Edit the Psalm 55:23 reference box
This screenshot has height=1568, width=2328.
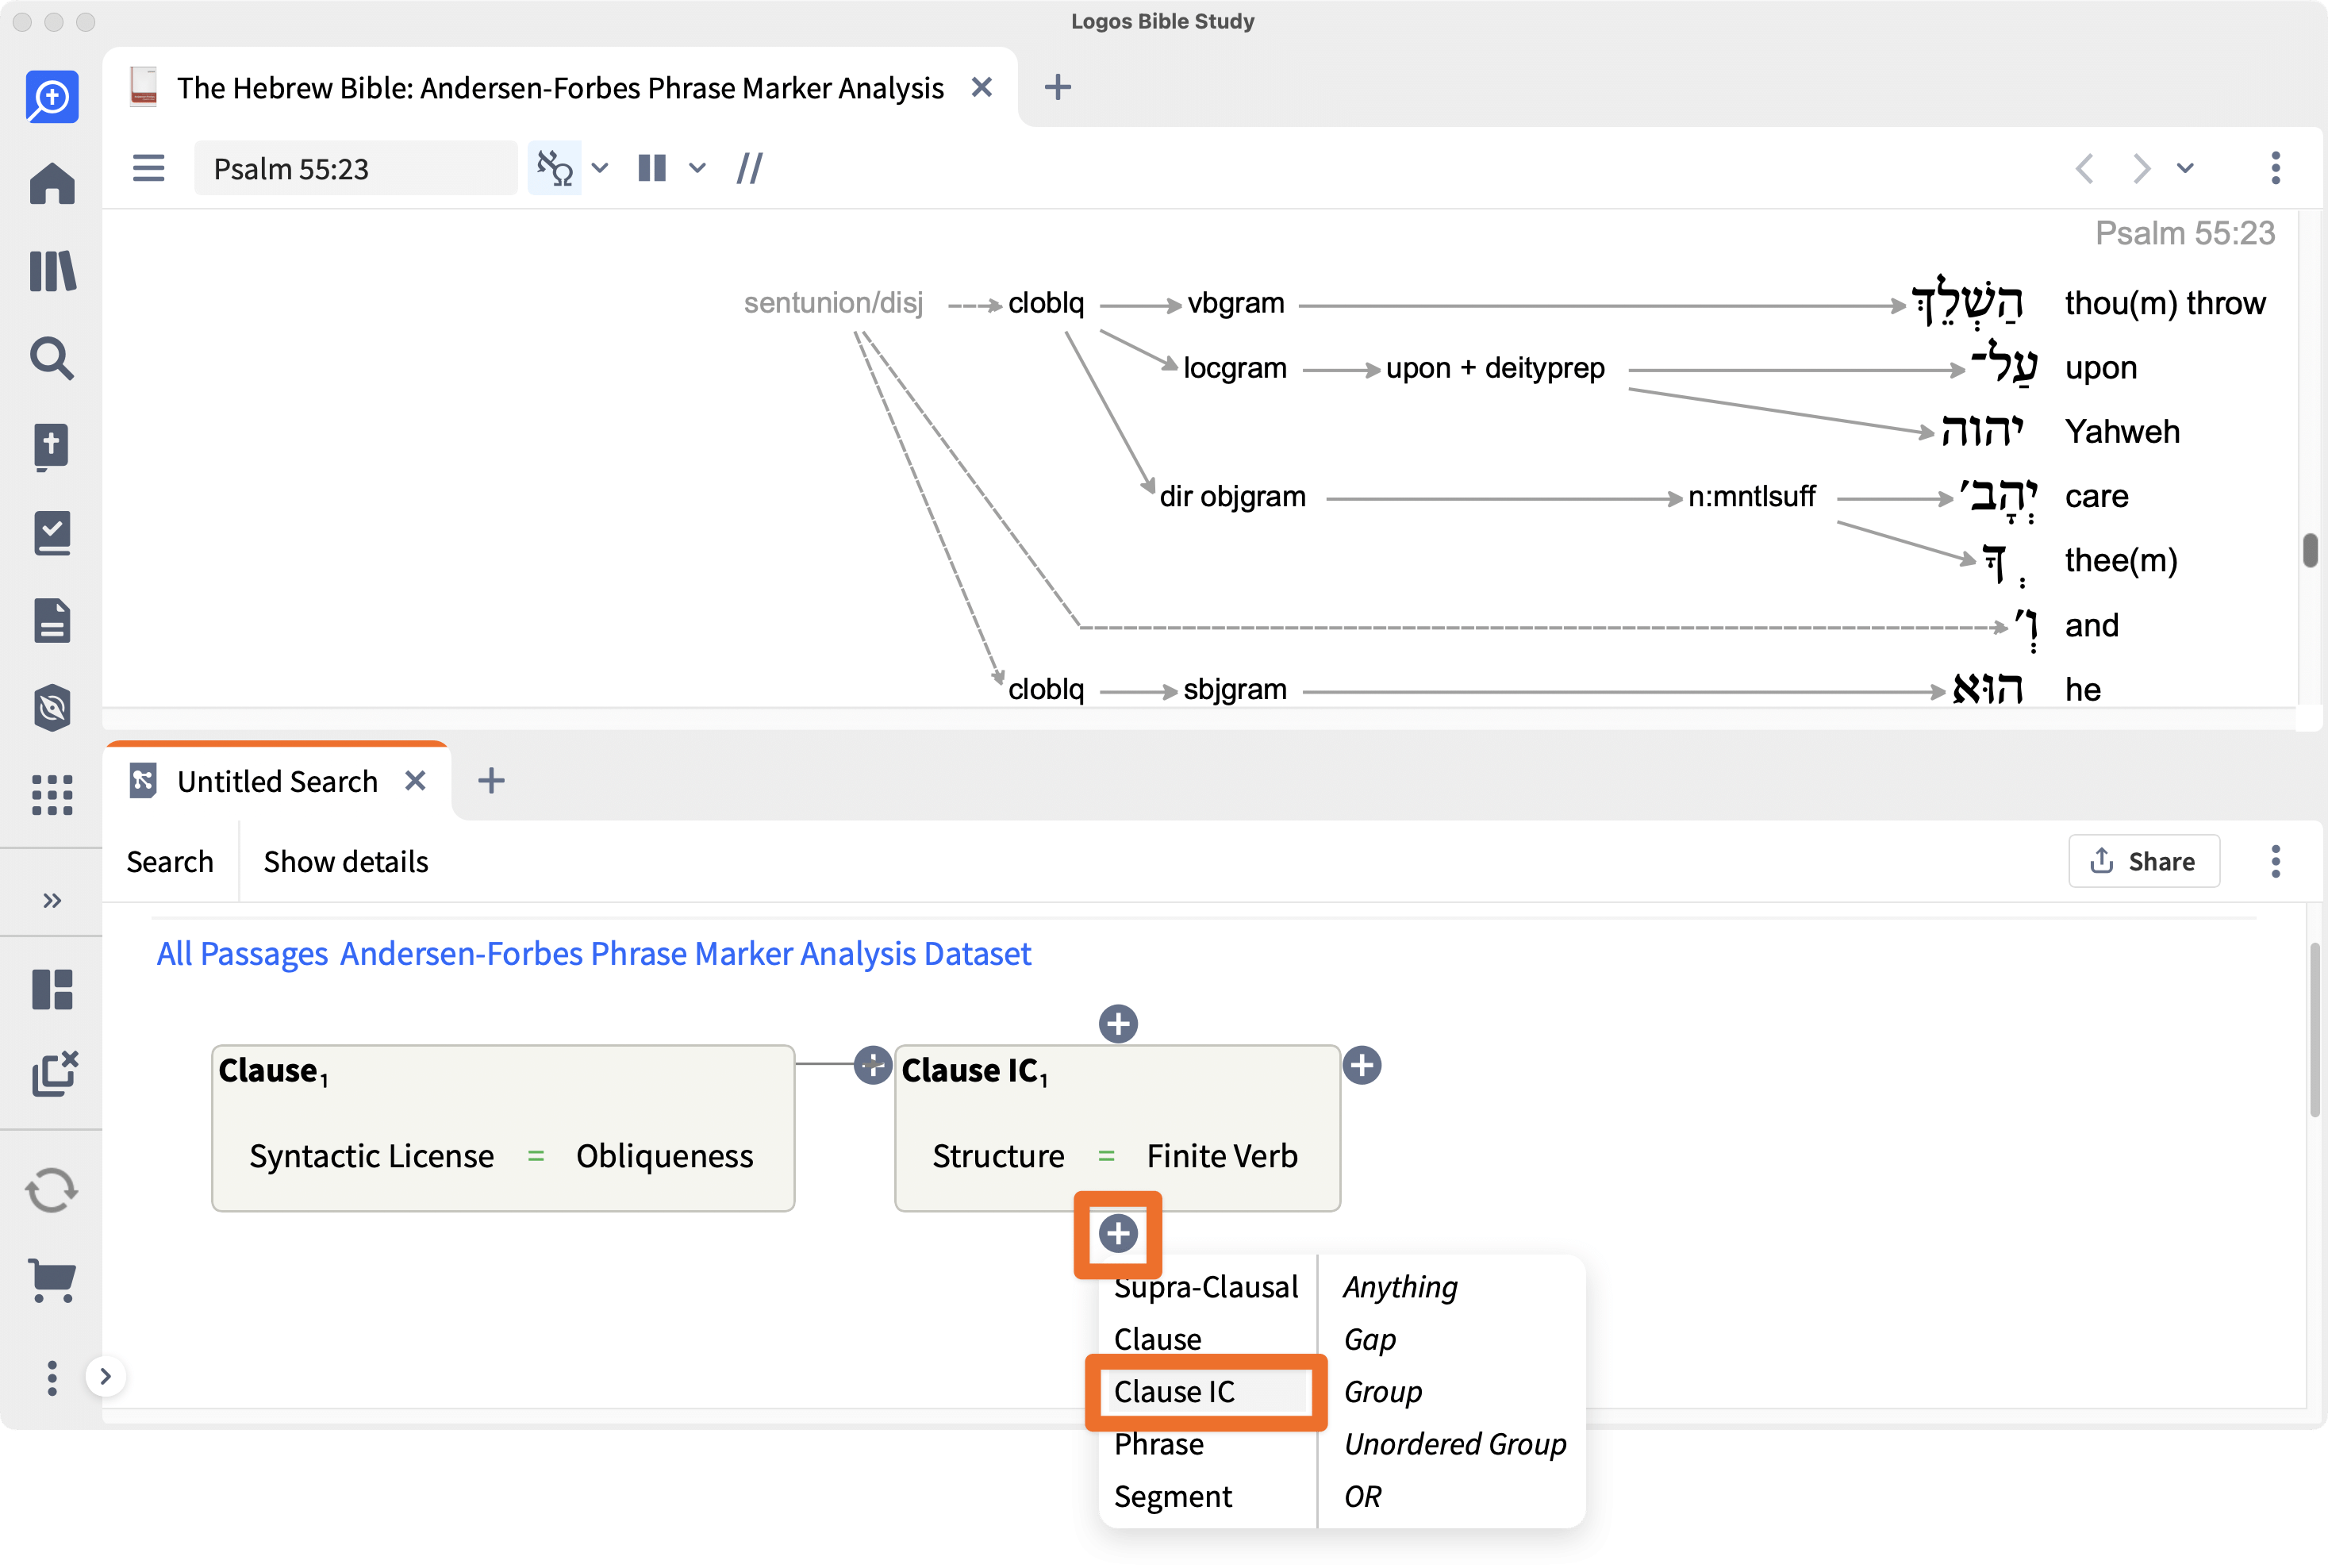355,168
